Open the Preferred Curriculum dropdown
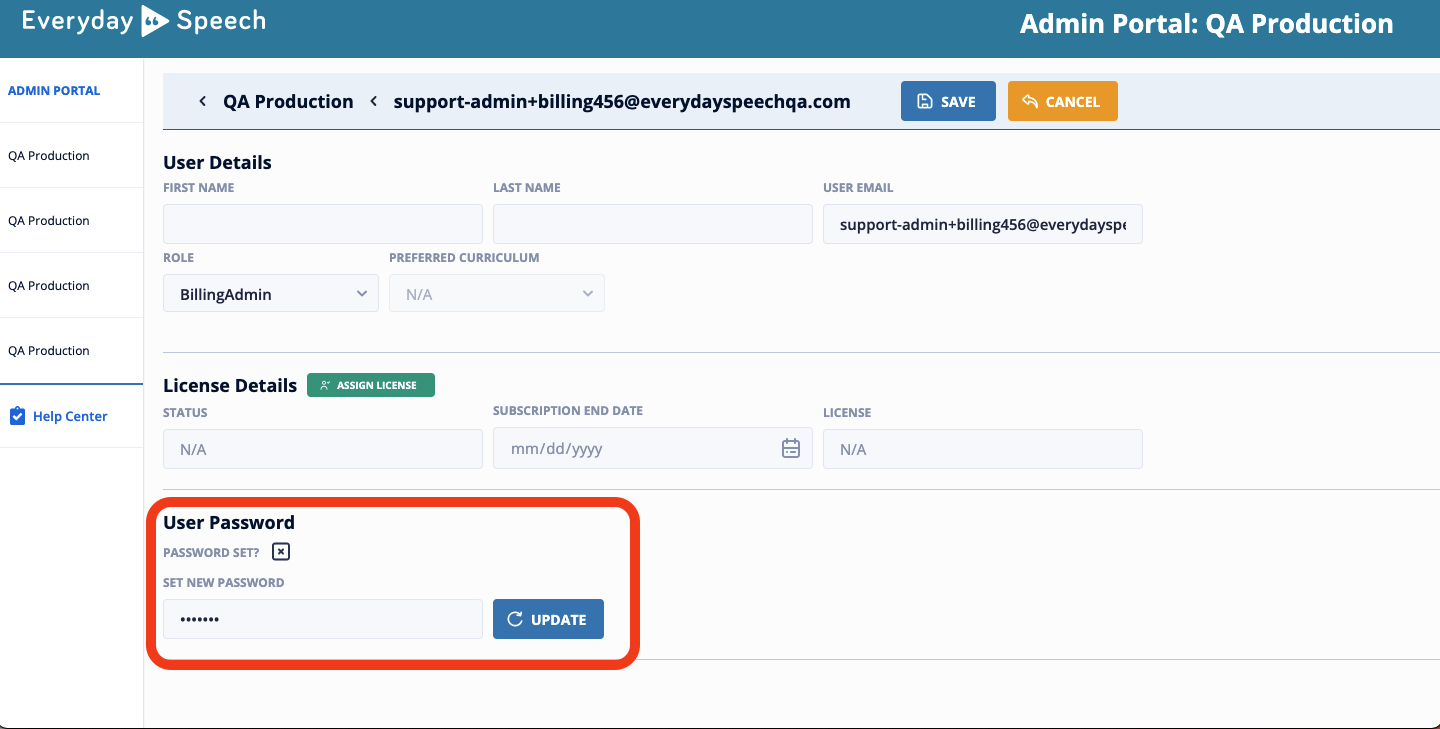The height and width of the screenshot is (729, 1440). pyautogui.click(x=497, y=293)
